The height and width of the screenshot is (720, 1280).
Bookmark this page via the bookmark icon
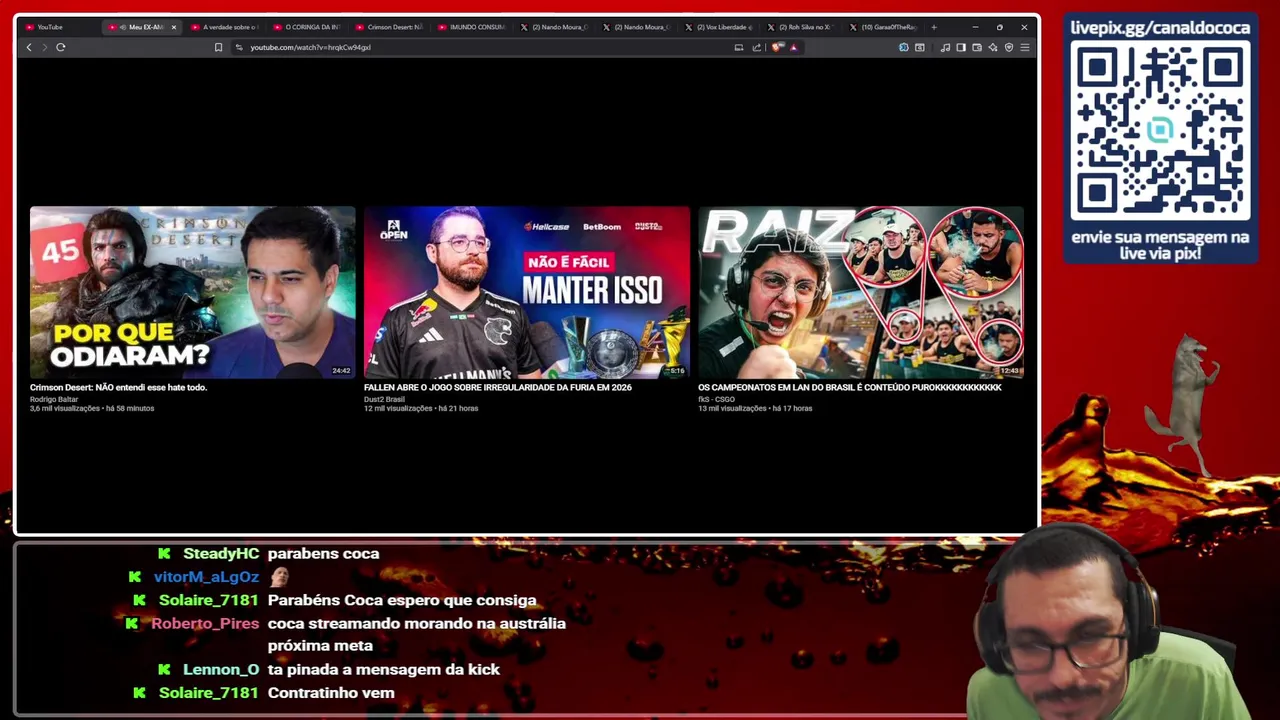pyautogui.click(x=218, y=47)
